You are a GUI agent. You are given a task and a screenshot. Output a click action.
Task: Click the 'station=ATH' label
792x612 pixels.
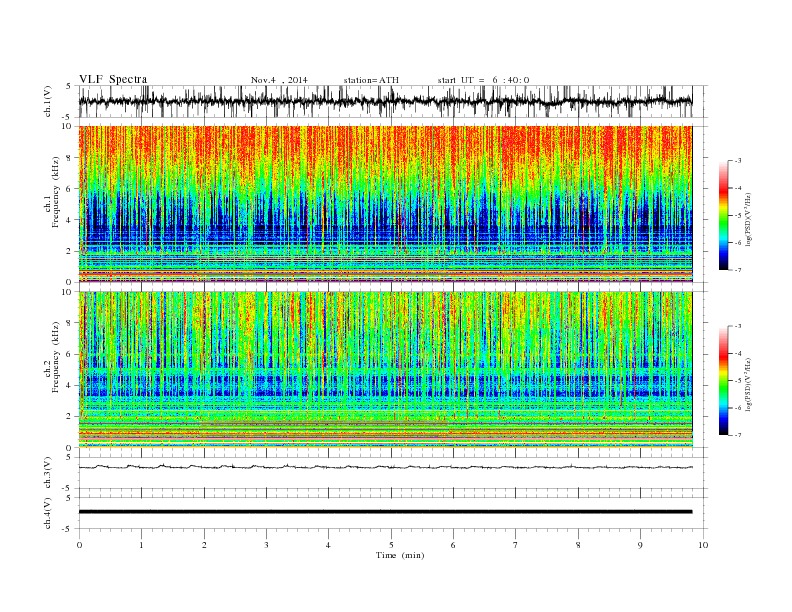coord(371,80)
